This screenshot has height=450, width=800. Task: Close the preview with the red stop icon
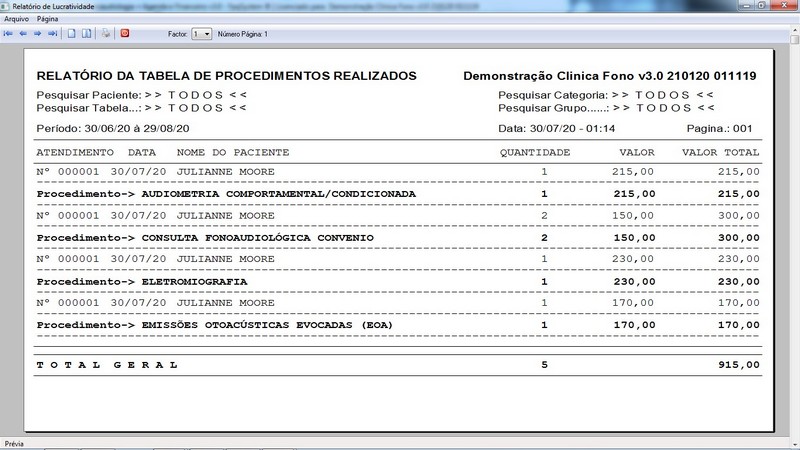coord(124,34)
